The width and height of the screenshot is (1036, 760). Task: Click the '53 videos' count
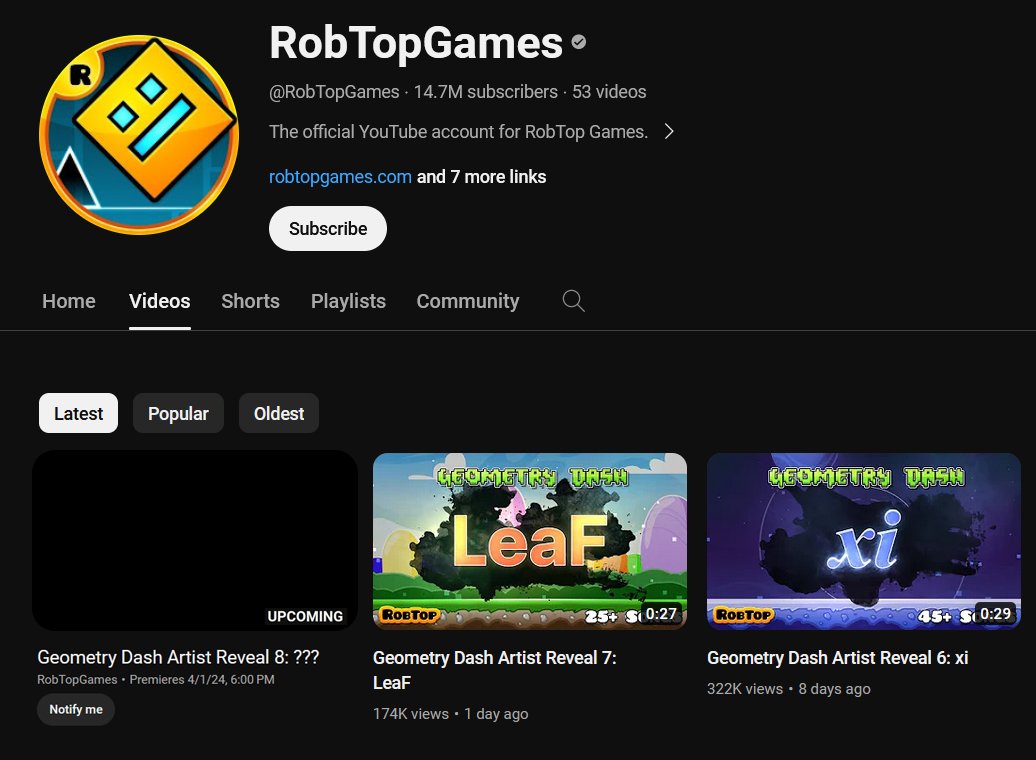(609, 92)
